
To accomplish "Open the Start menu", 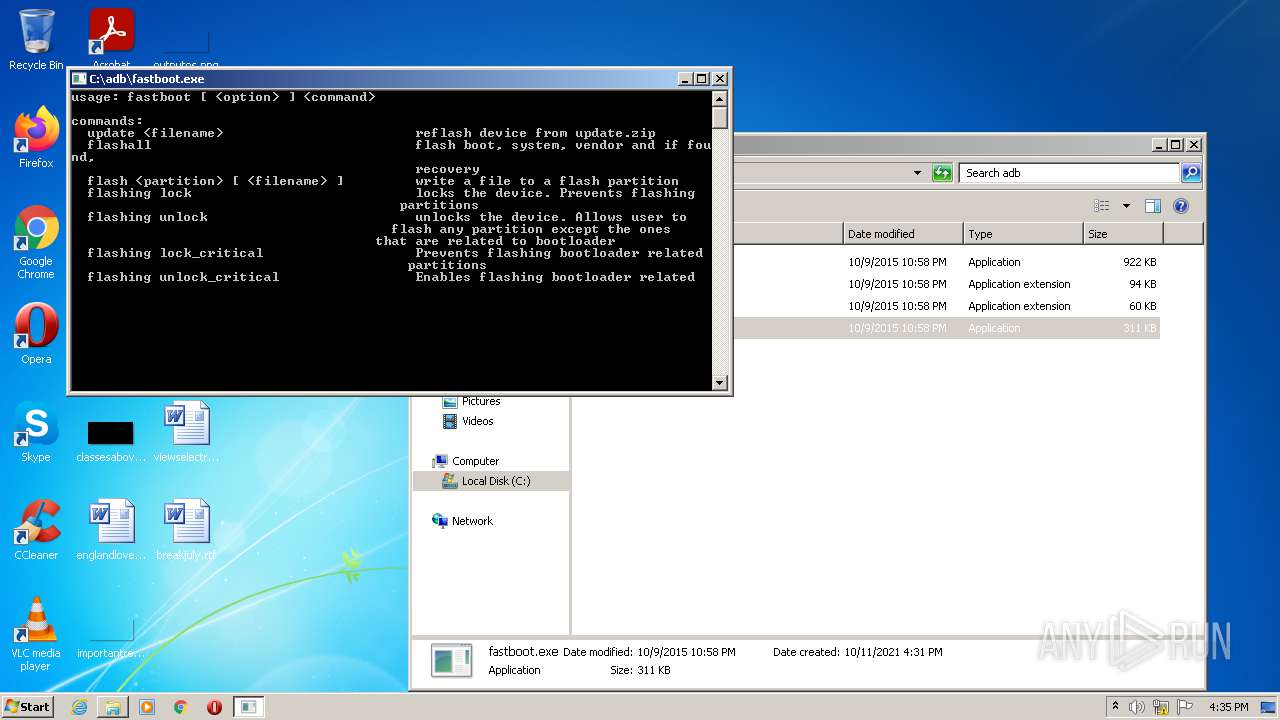I will [27, 707].
